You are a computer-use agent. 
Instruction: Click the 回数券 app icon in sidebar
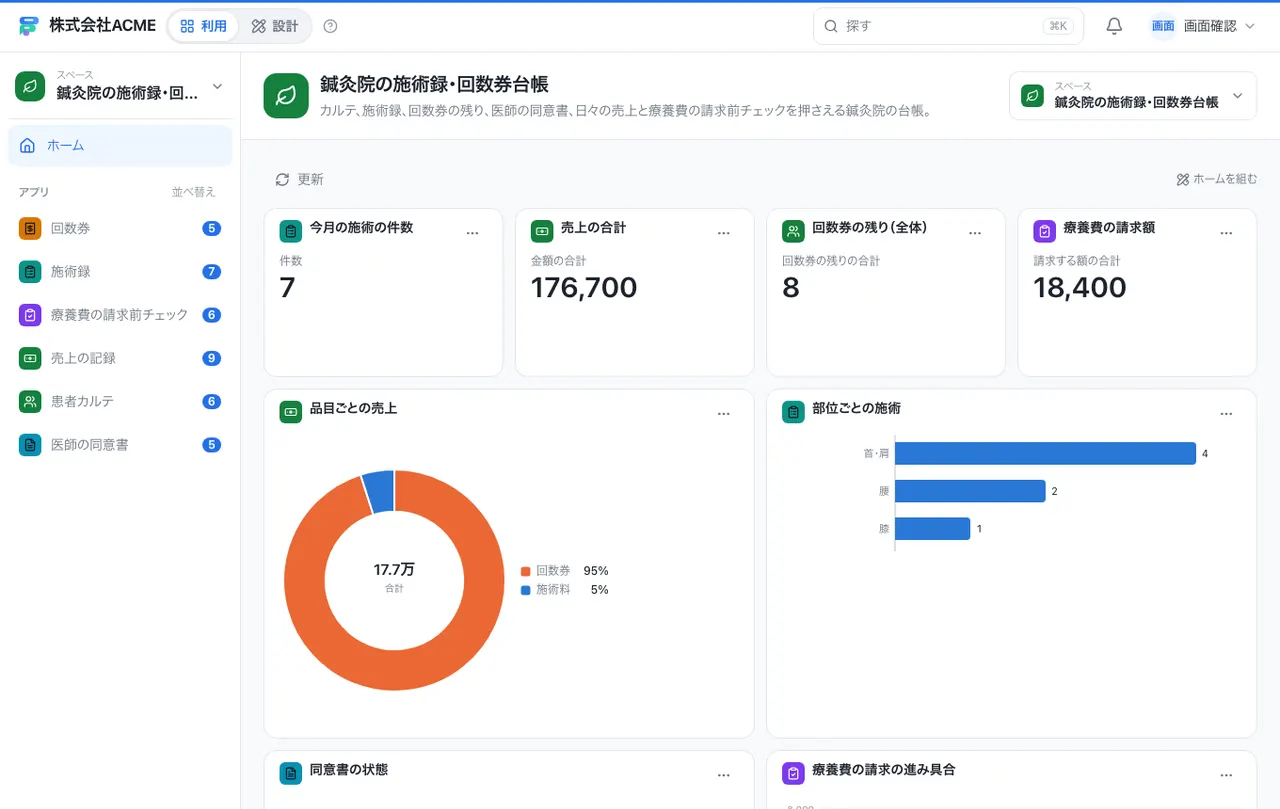click(30, 228)
